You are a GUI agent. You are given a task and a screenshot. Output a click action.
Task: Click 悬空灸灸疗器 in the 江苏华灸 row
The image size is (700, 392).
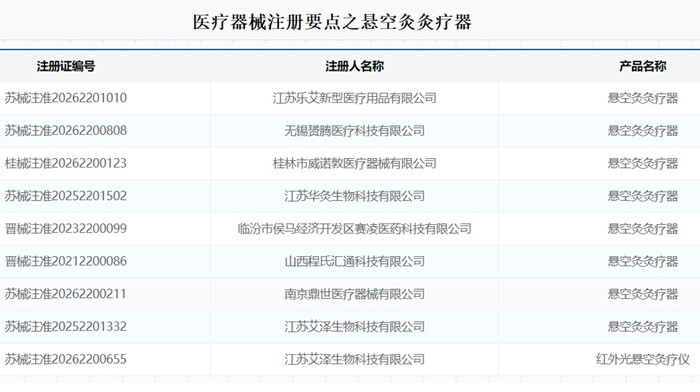coord(643,196)
